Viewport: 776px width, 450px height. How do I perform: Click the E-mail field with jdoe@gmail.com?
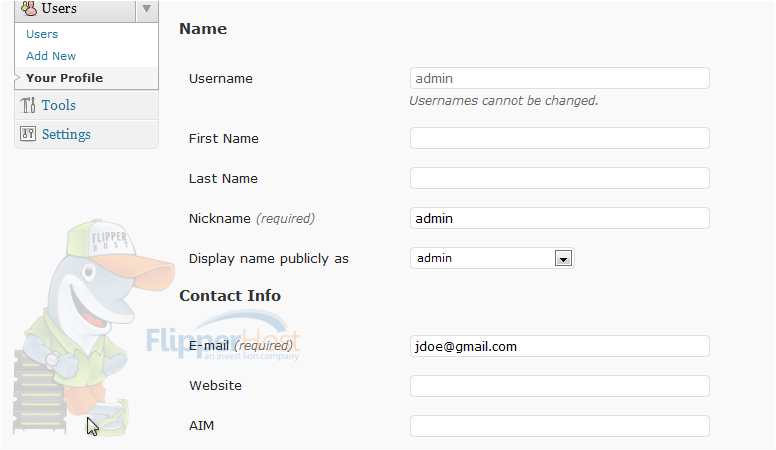point(560,346)
